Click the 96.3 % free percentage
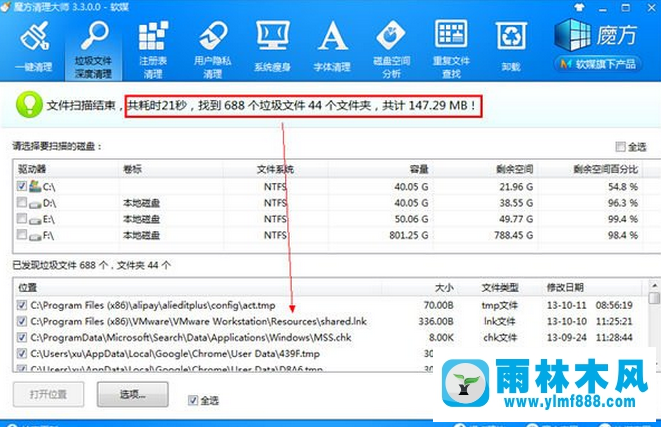Screen dimensions: 661x427 pyautogui.click(x=623, y=203)
